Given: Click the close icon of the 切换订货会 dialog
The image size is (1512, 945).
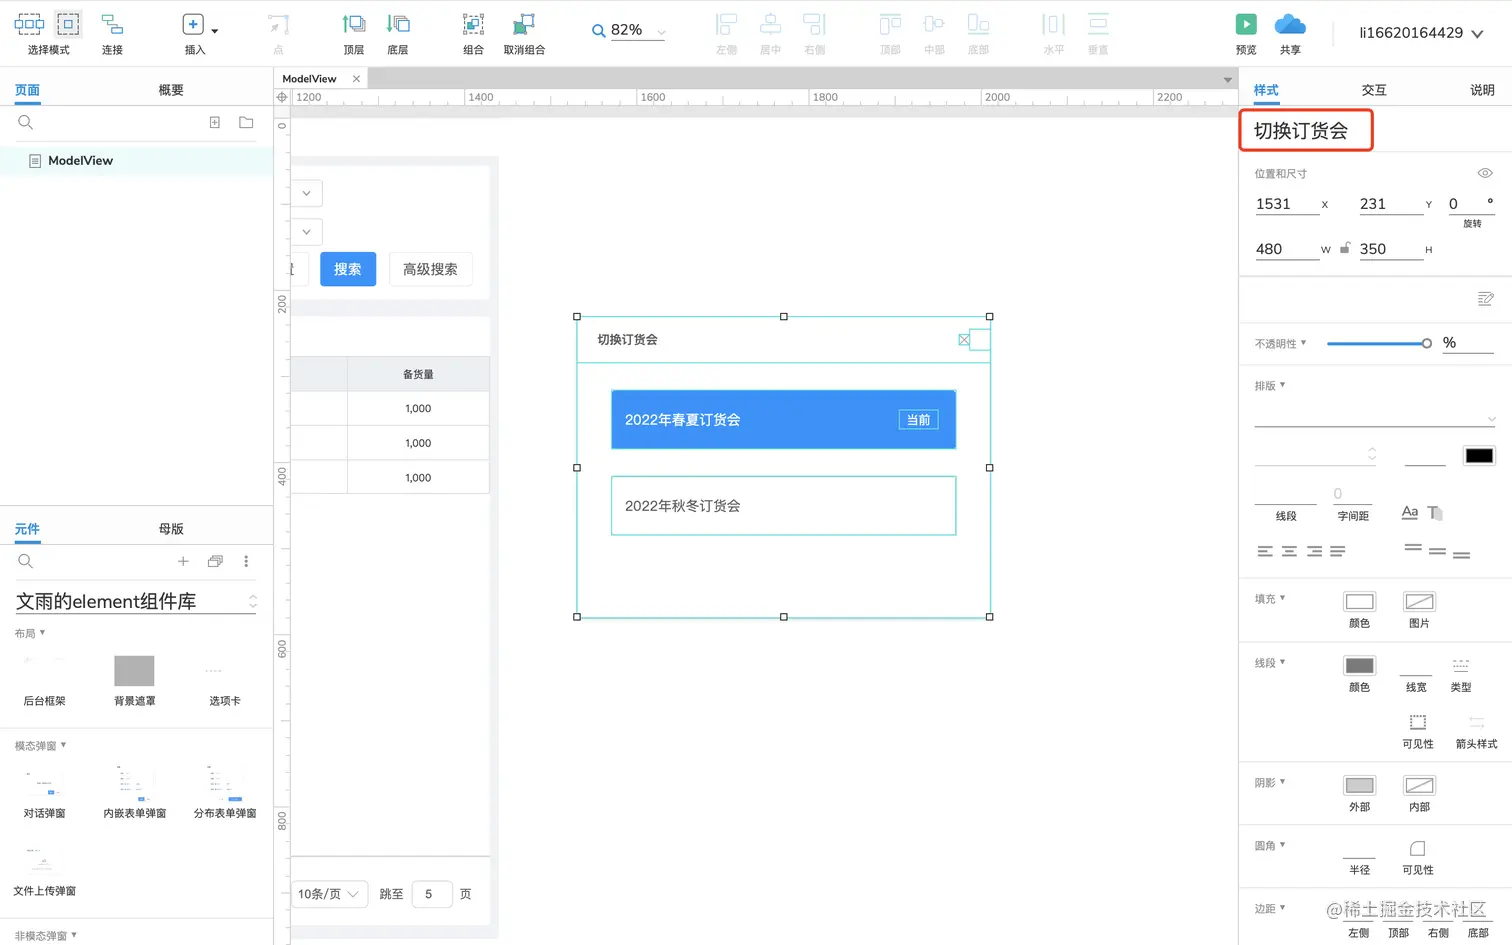Looking at the screenshot, I should [964, 340].
